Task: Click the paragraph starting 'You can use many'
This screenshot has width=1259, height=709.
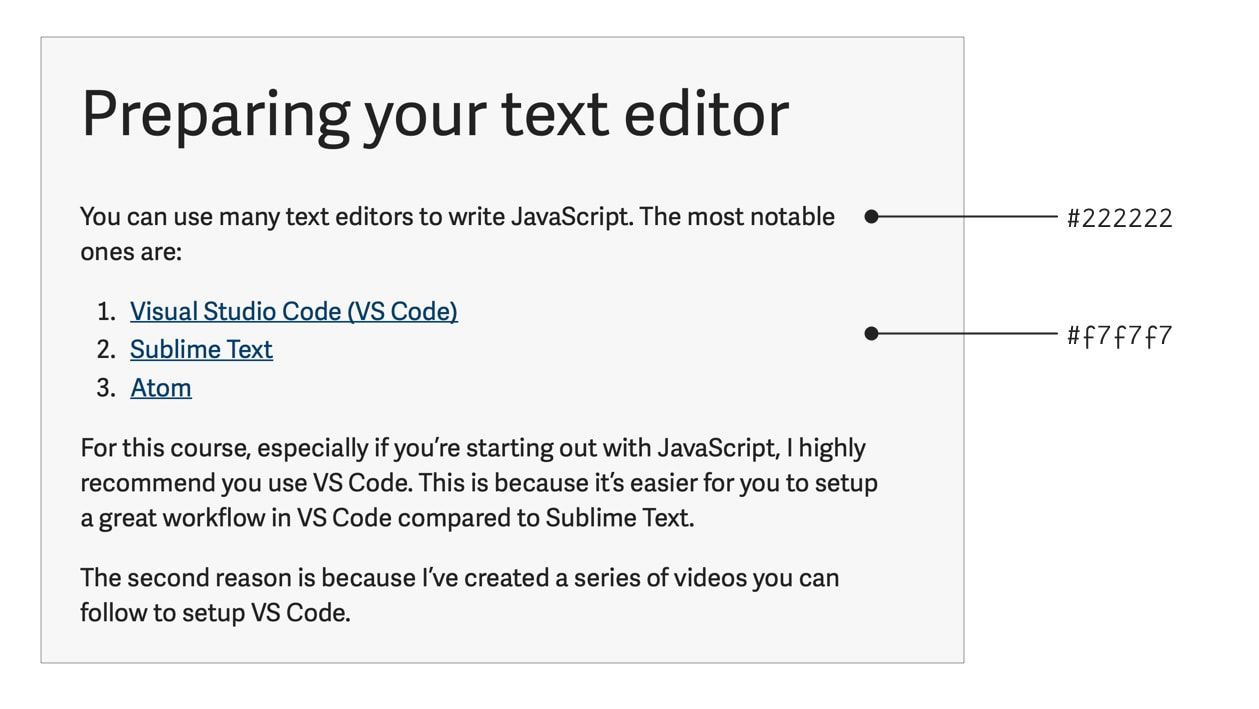Action: point(457,217)
